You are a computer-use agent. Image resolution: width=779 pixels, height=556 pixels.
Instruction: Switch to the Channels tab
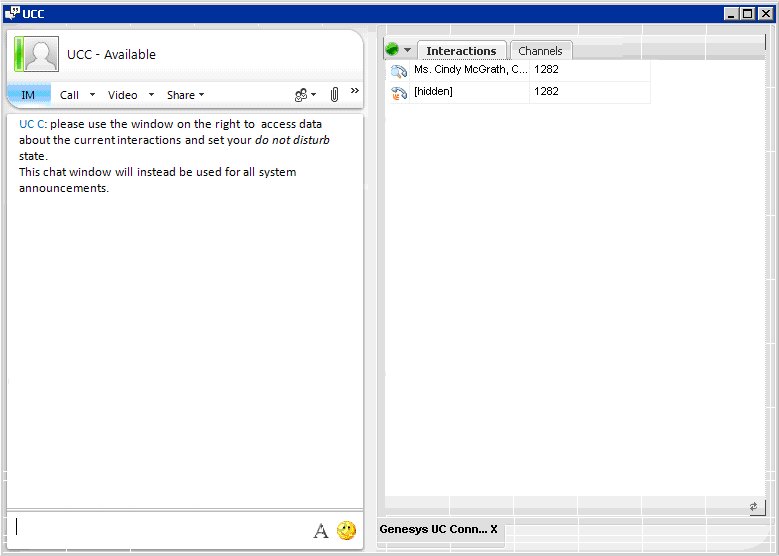(x=540, y=51)
